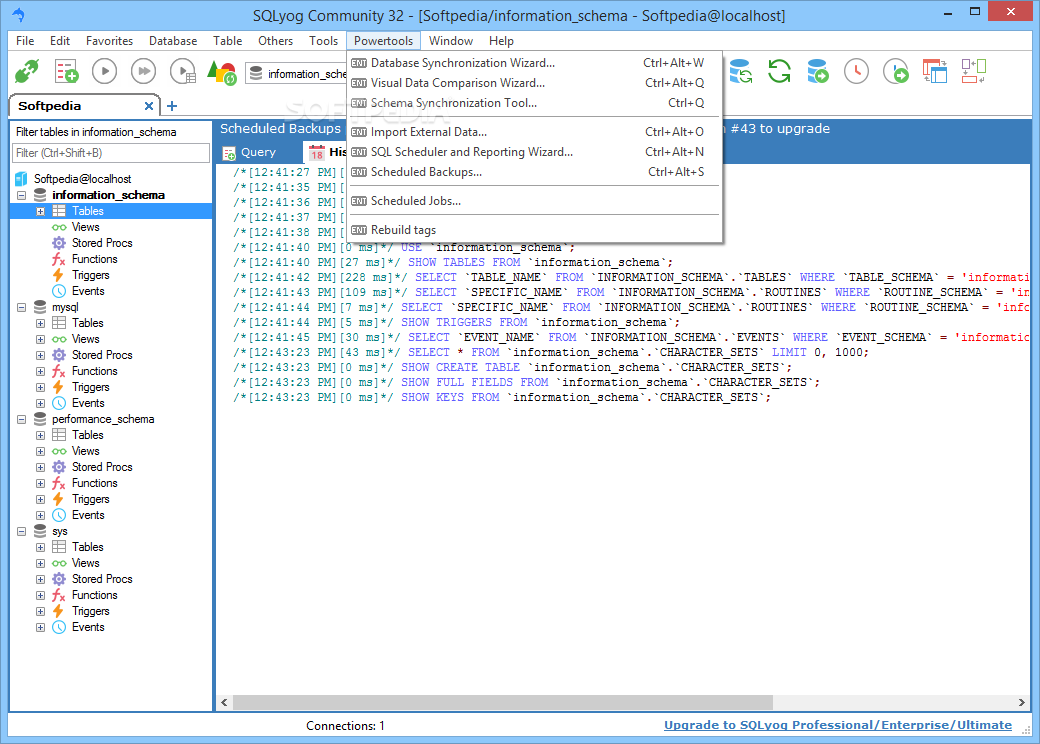Click Events clock icon under information_schema
This screenshot has width=1040, height=744.
[x=59, y=291]
